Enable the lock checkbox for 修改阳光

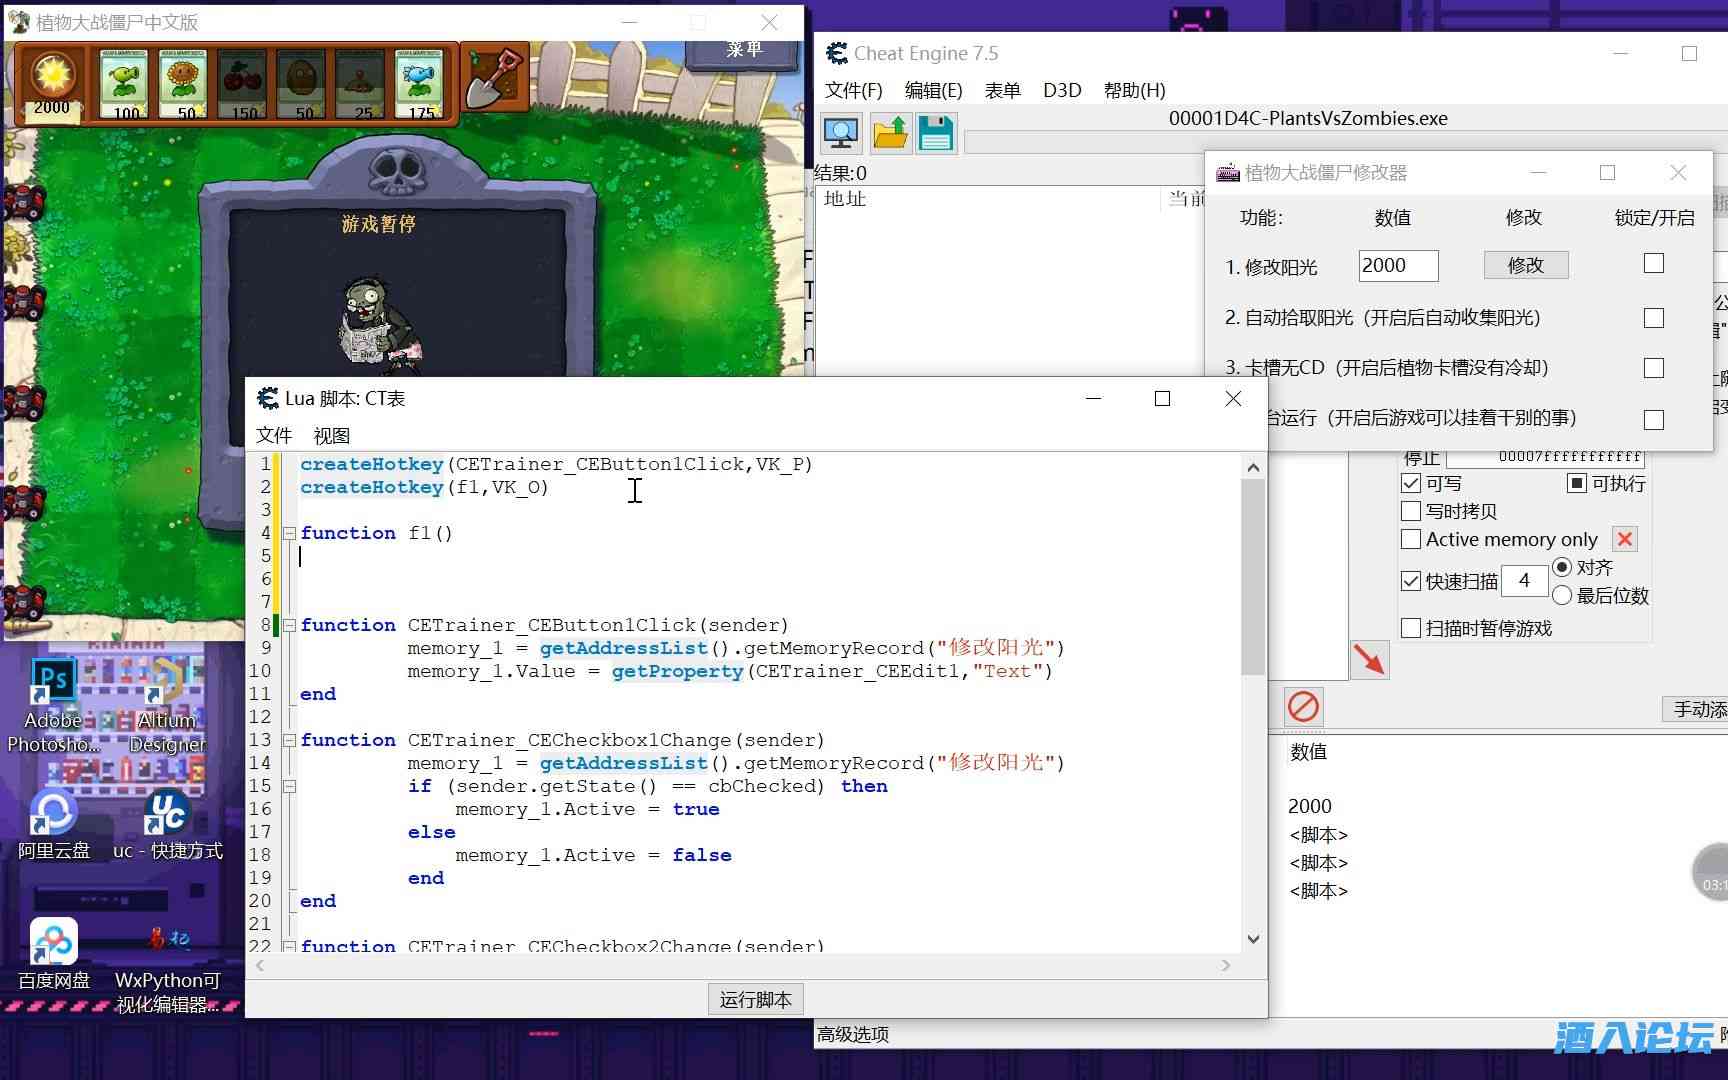(x=1654, y=264)
